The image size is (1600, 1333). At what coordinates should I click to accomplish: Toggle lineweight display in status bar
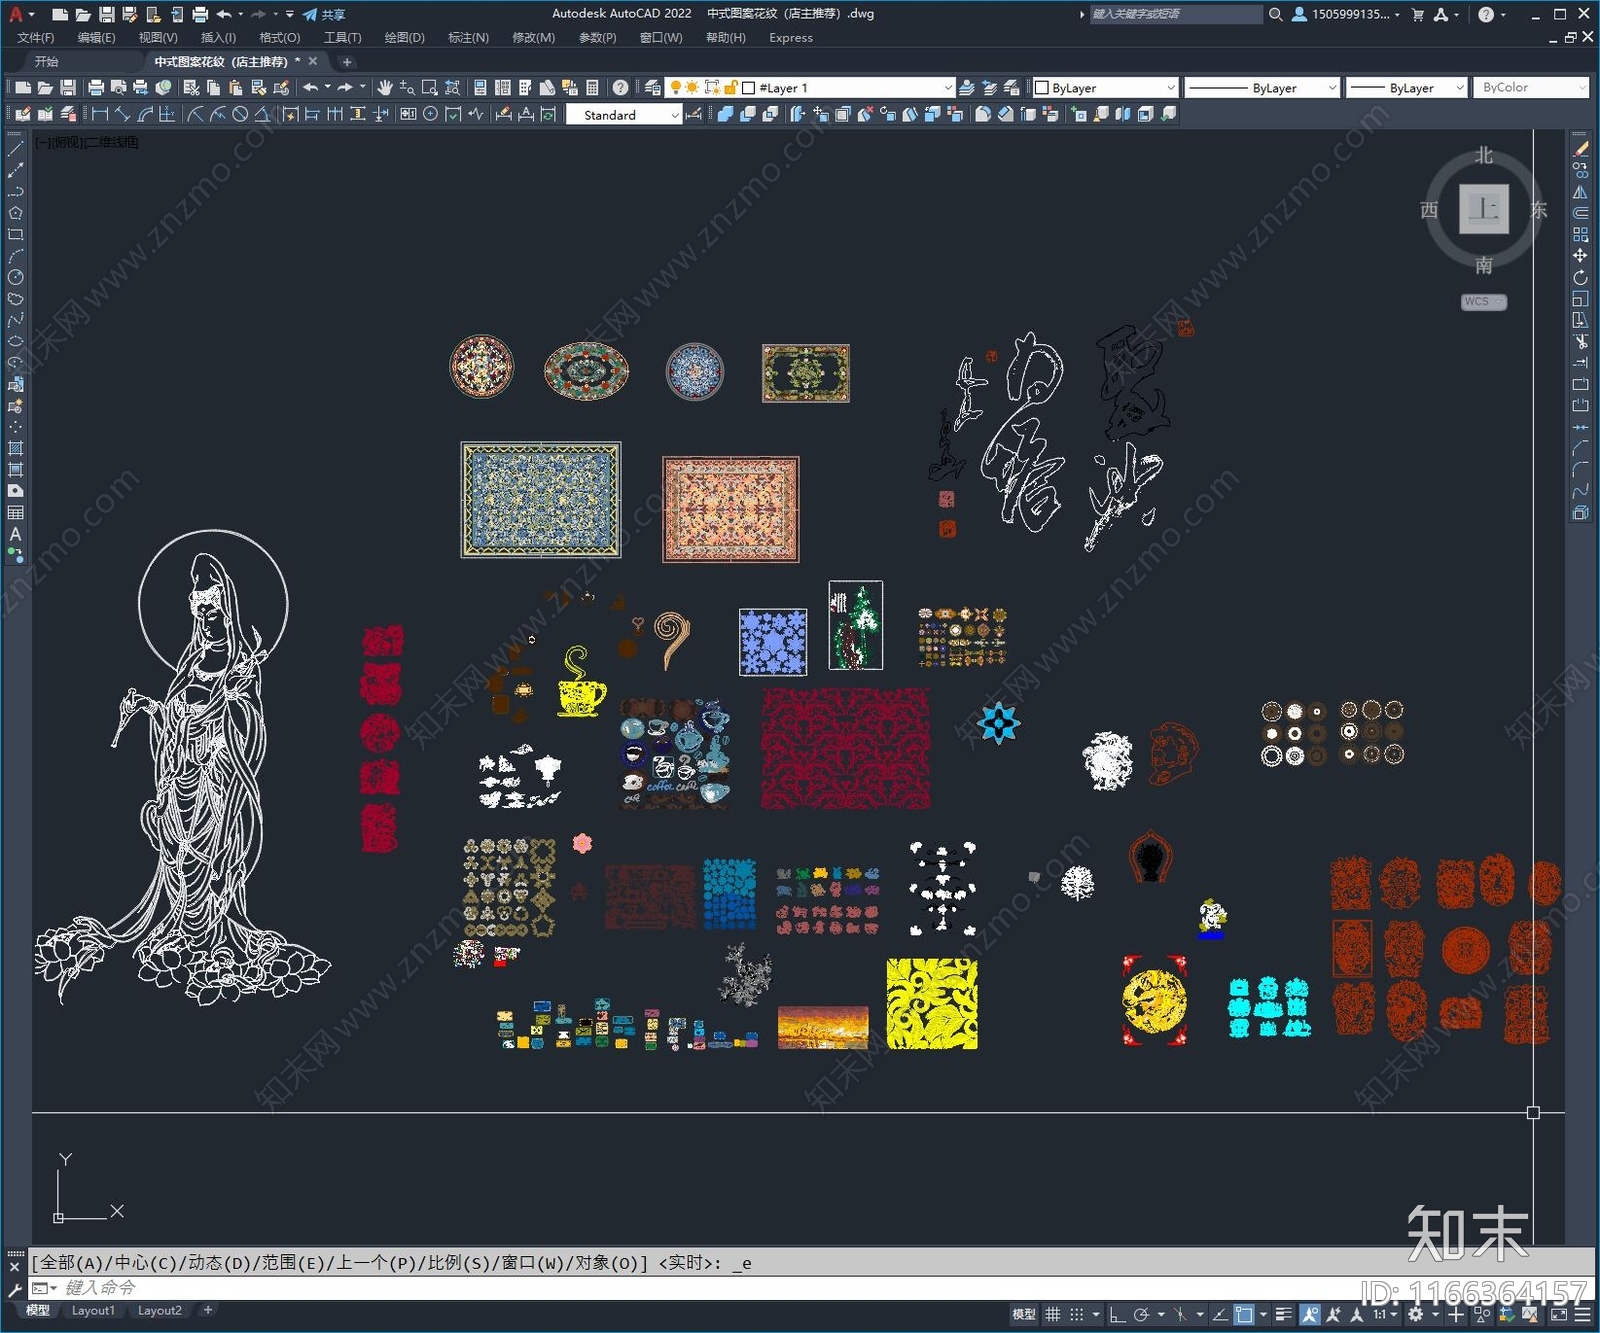(1285, 1315)
